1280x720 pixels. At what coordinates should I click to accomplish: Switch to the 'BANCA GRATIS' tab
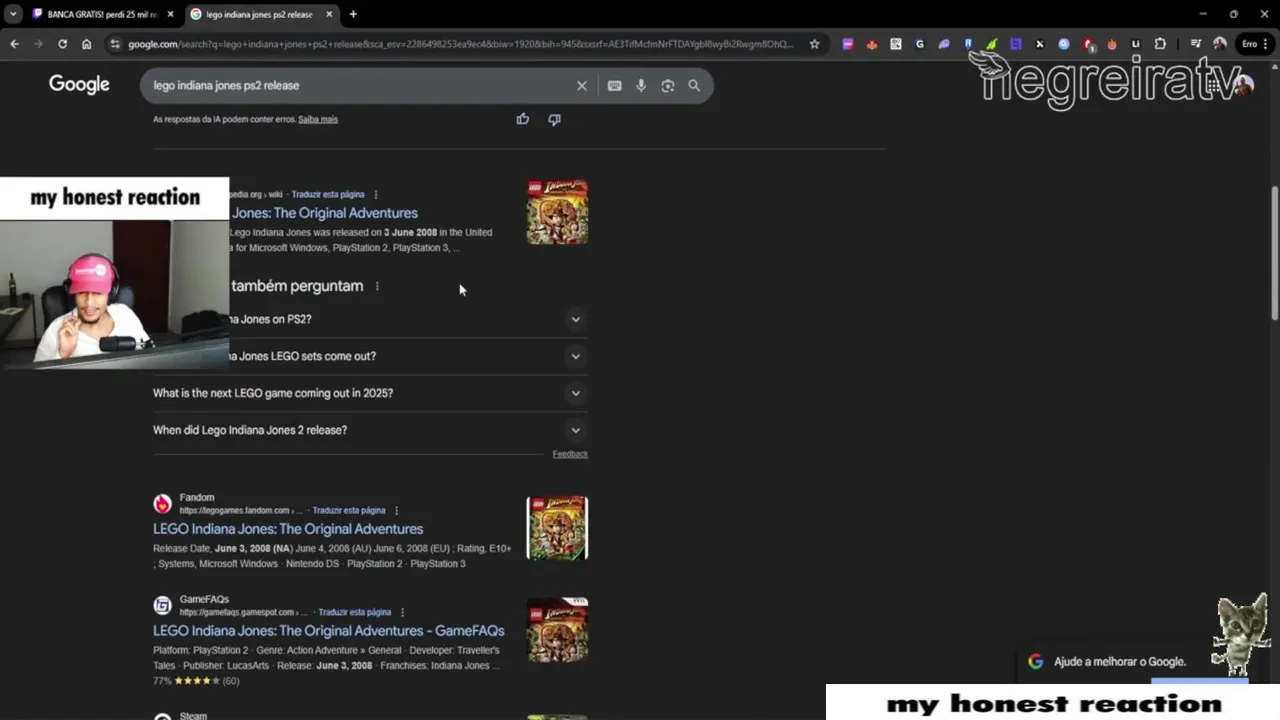[95, 14]
